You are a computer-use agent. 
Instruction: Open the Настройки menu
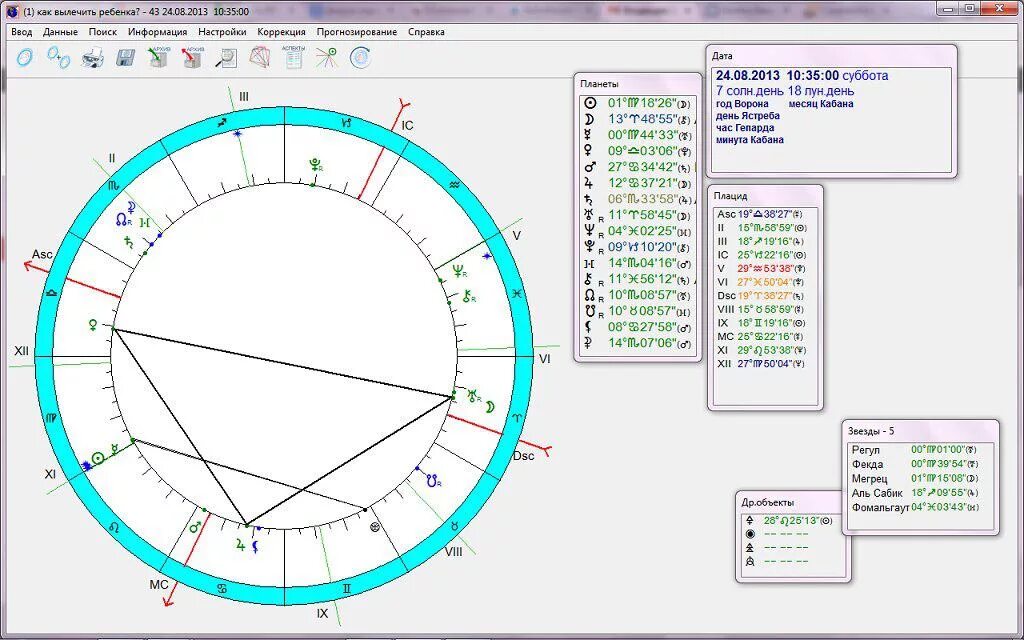(222, 31)
